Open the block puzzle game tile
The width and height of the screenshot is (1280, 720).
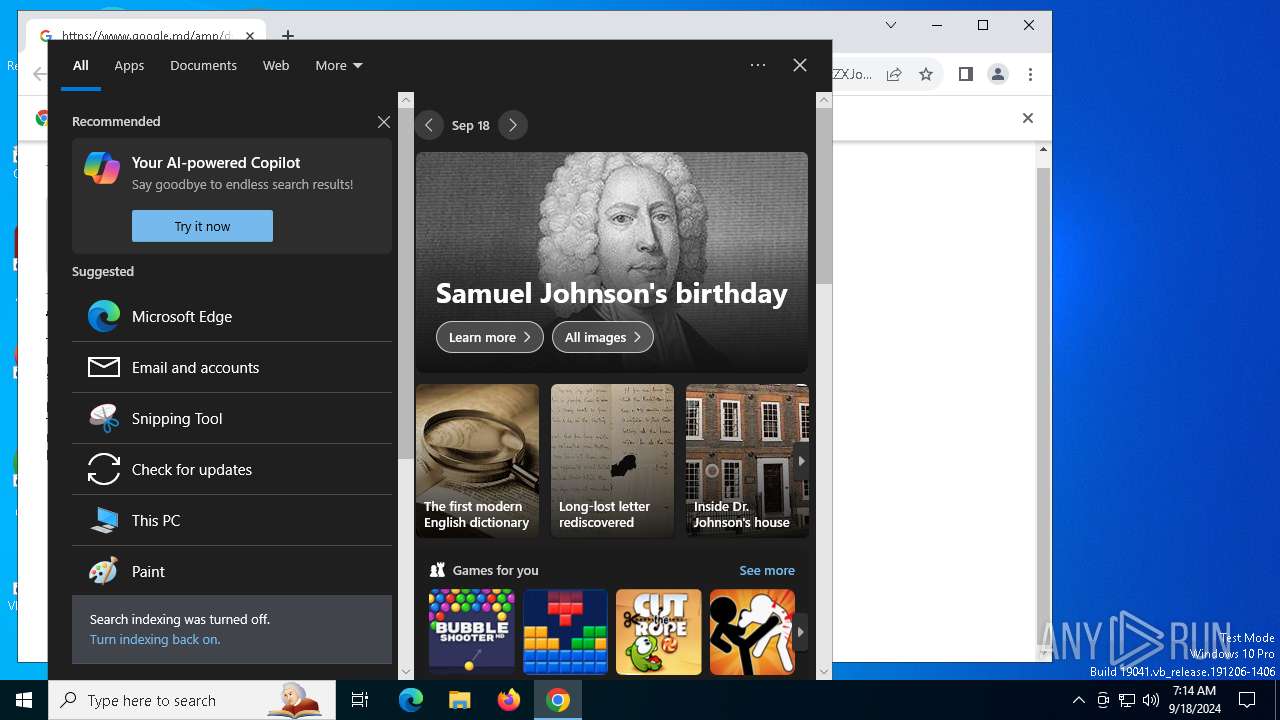pos(565,632)
